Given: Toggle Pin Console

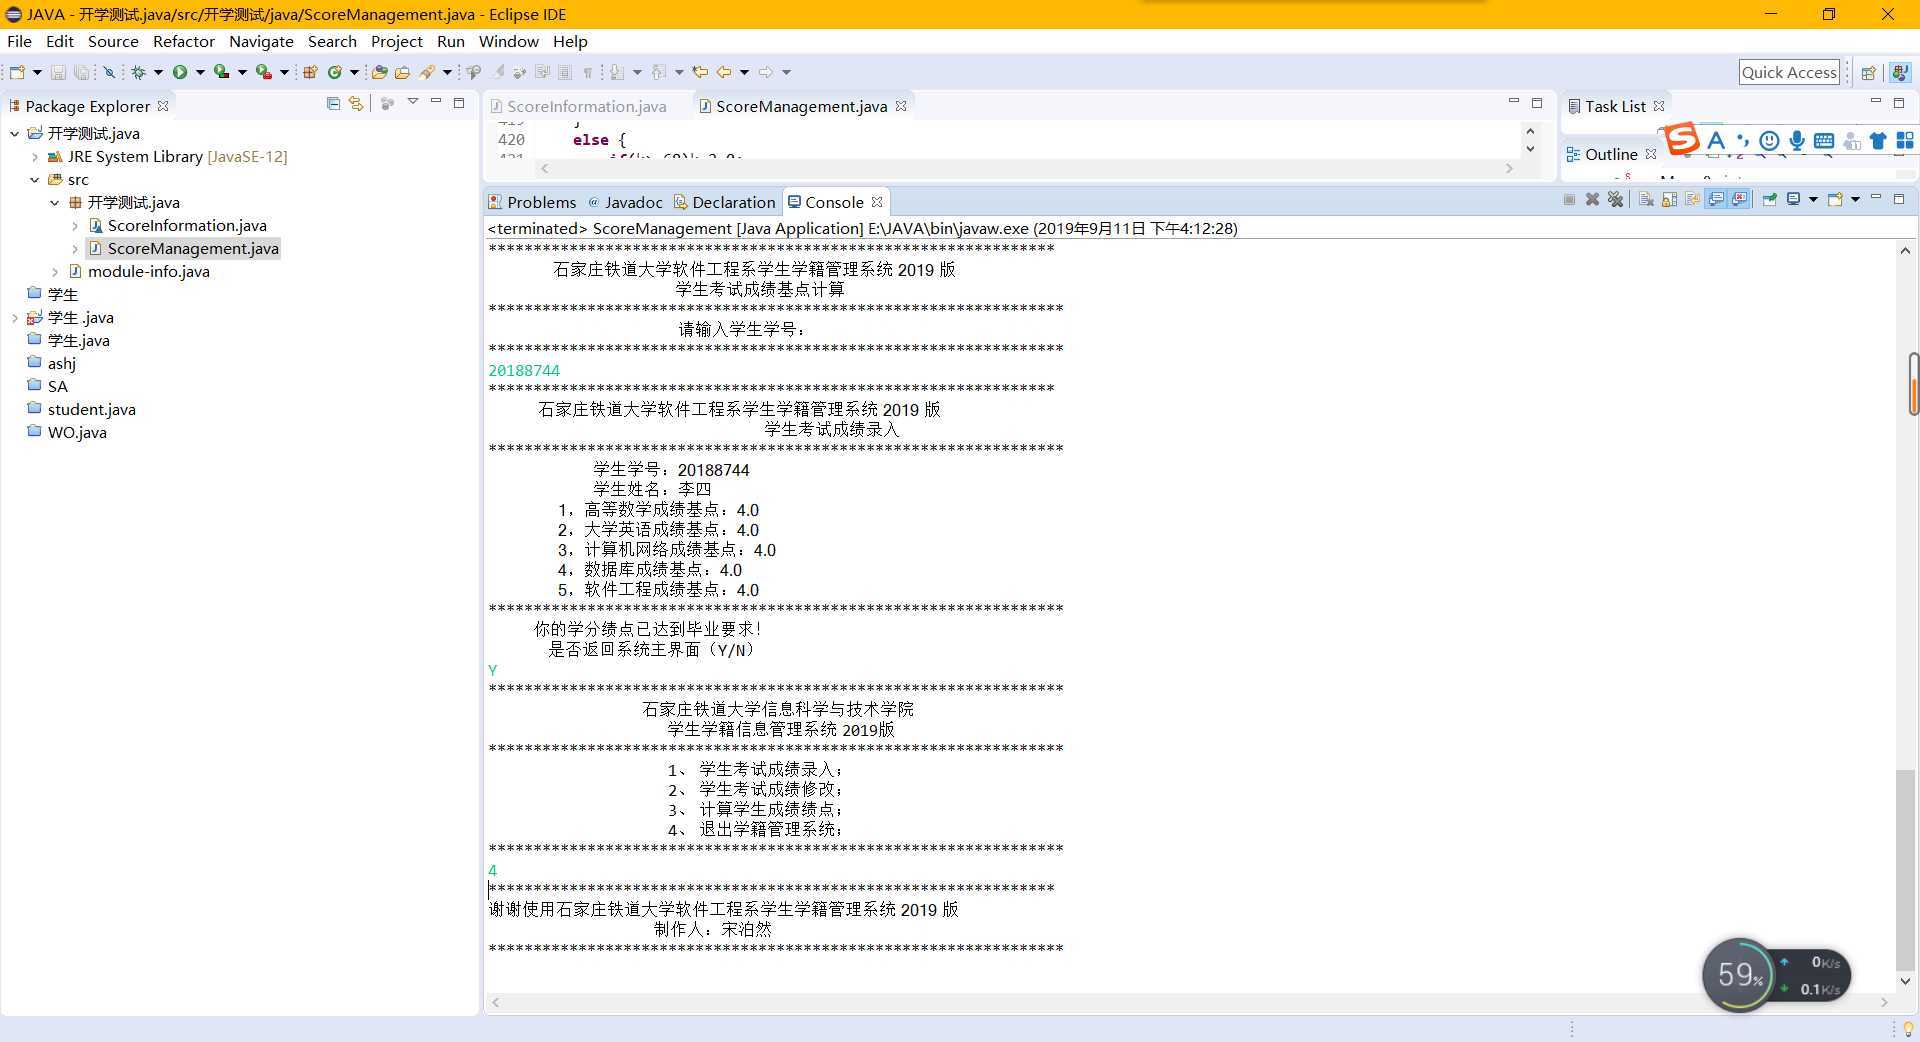Looking at the screenshot, I should (x=1769, y=199).
